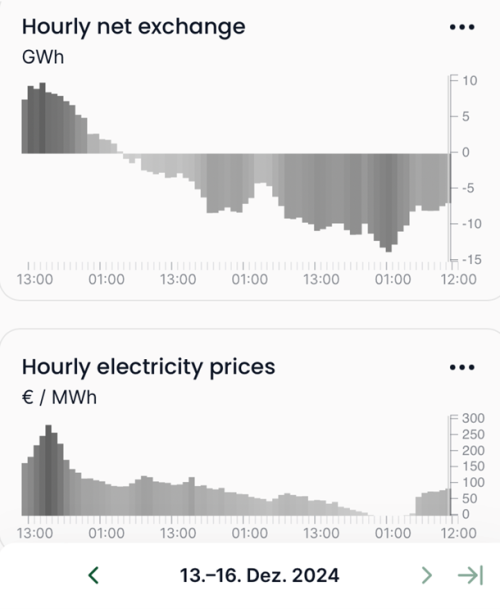Go to the previous date range

click(94, 575)
